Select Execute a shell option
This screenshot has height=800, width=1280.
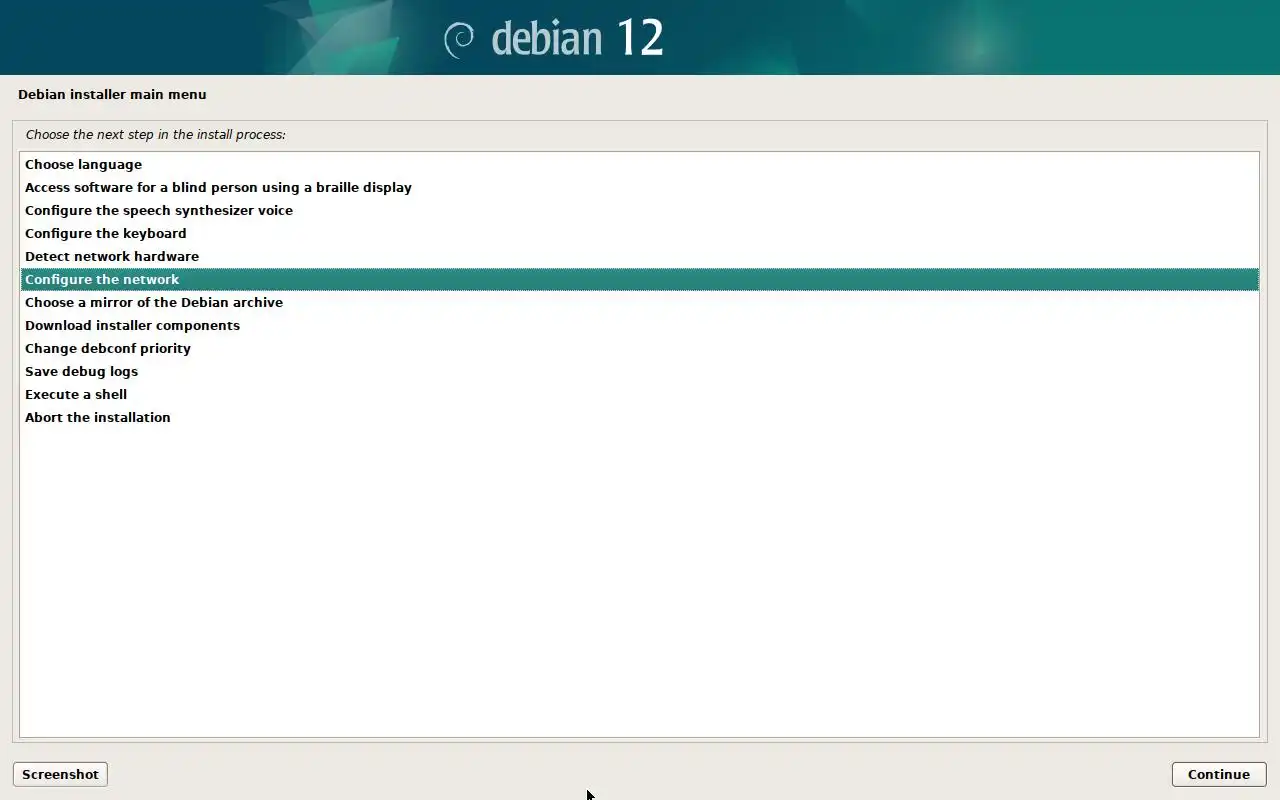click(x=640, y=394)
